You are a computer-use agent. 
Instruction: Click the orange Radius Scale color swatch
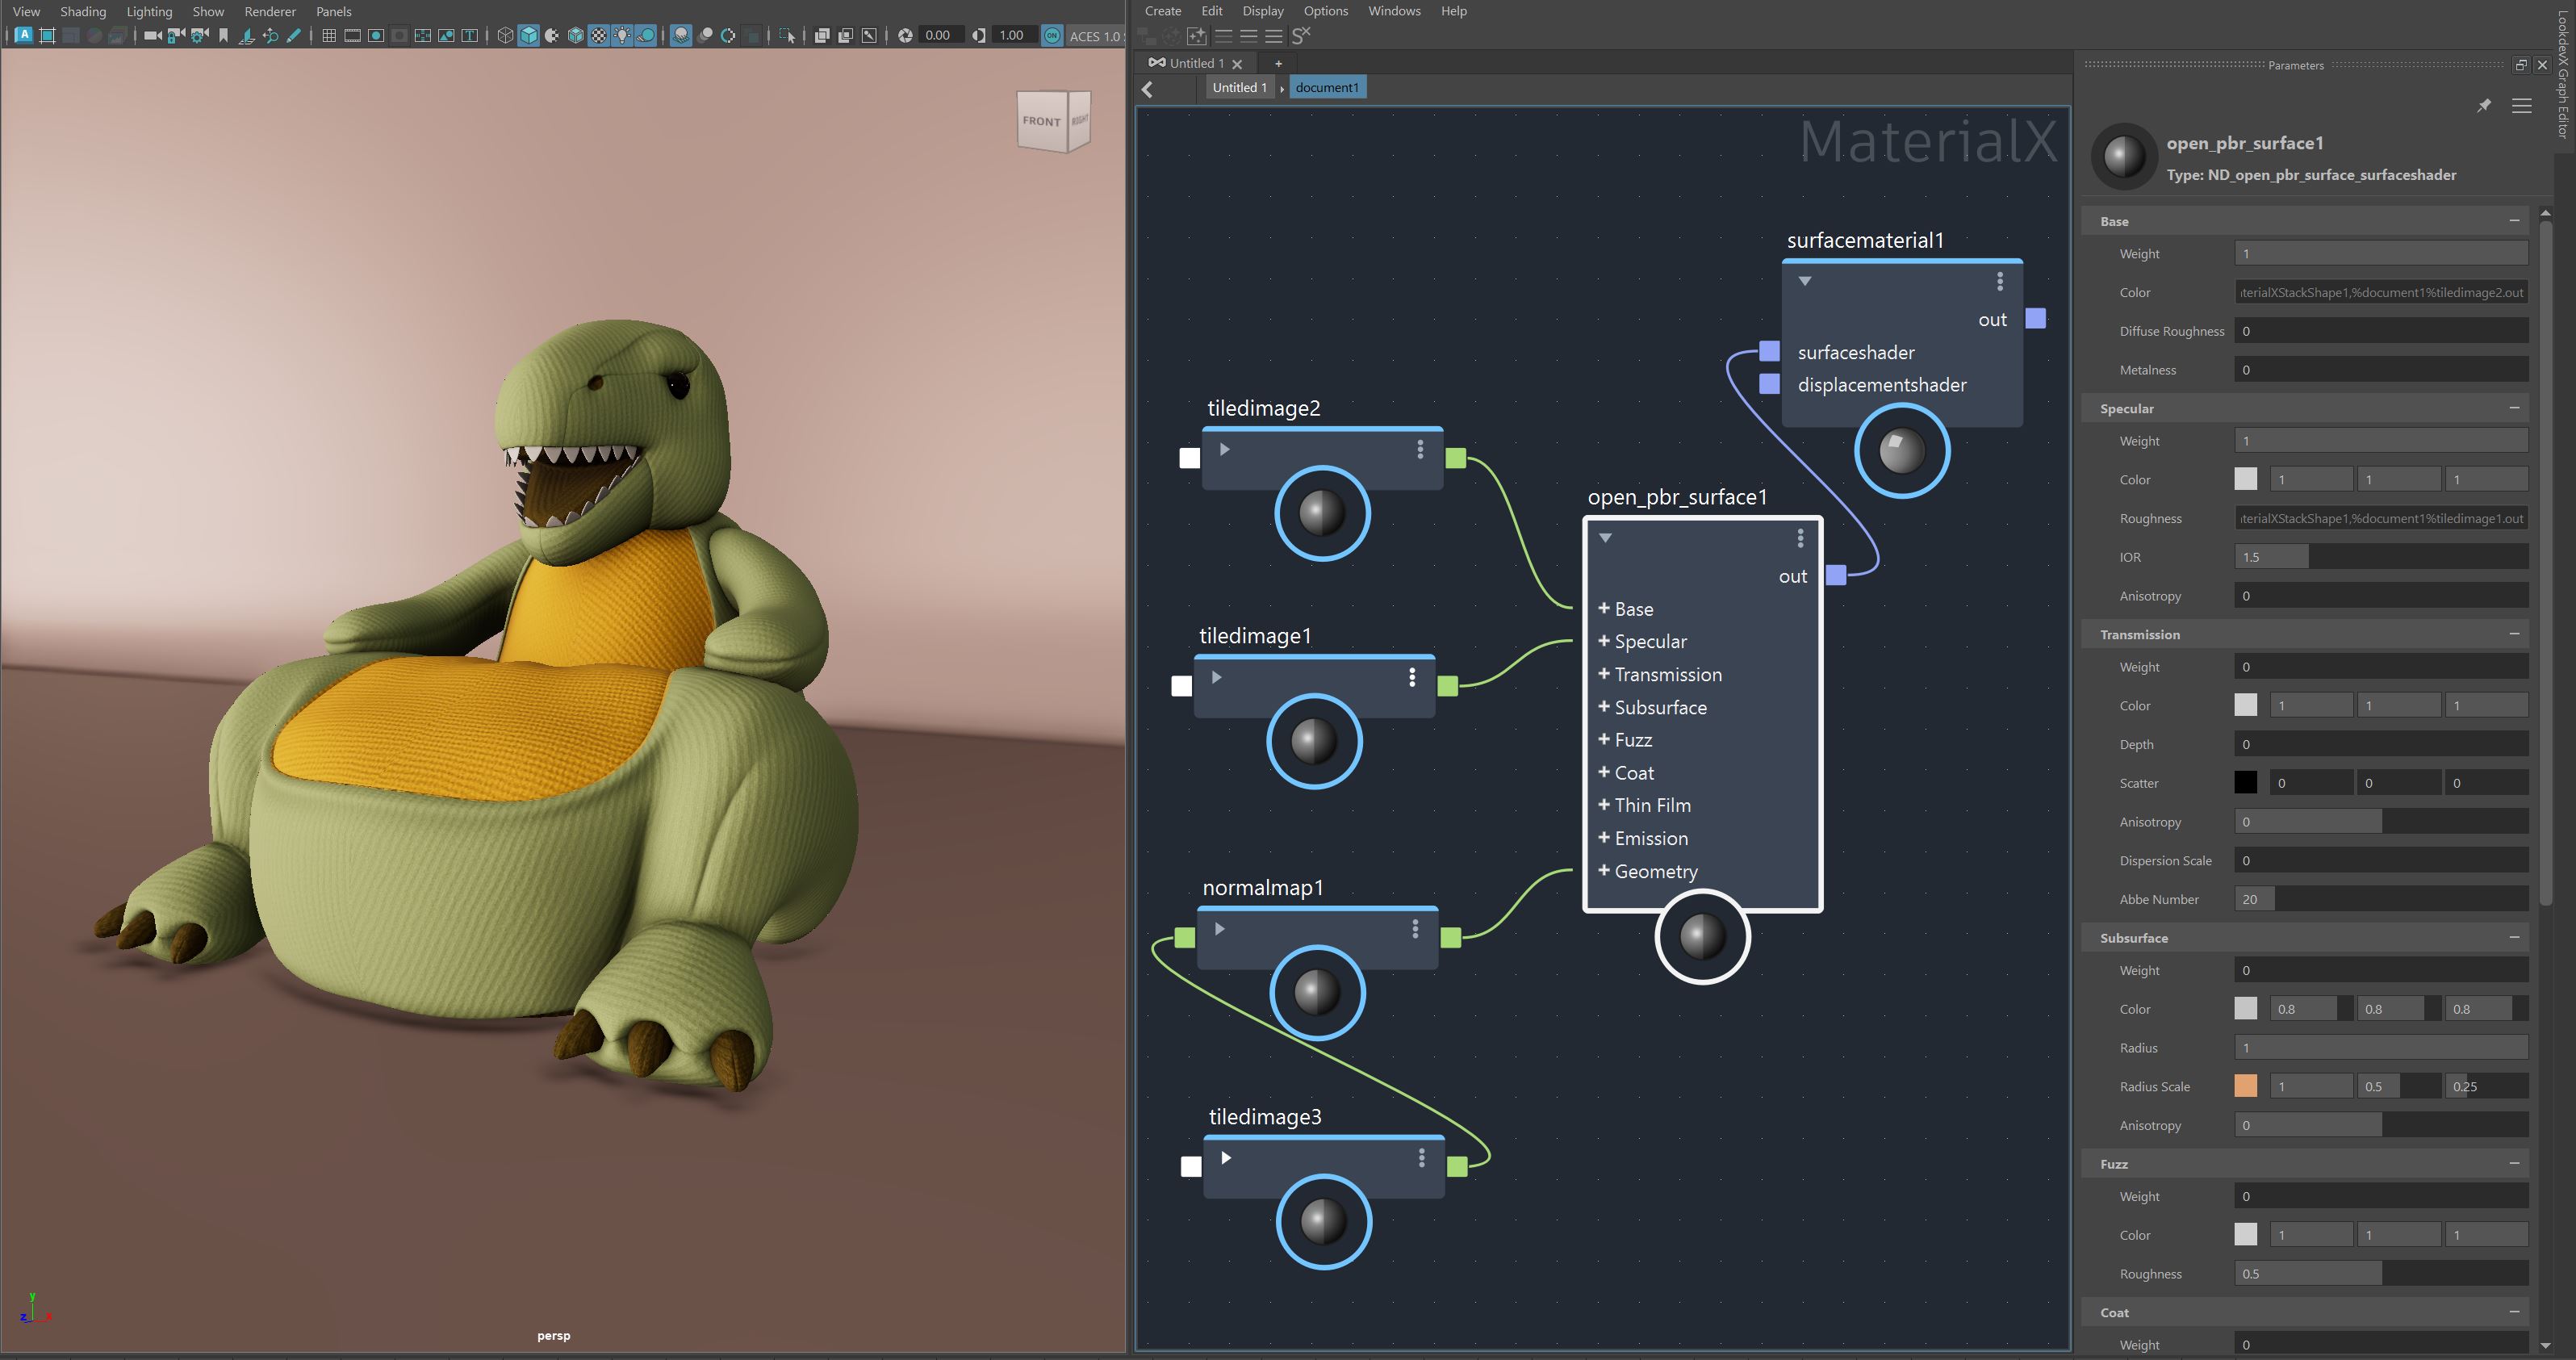pos(2245,1086)
